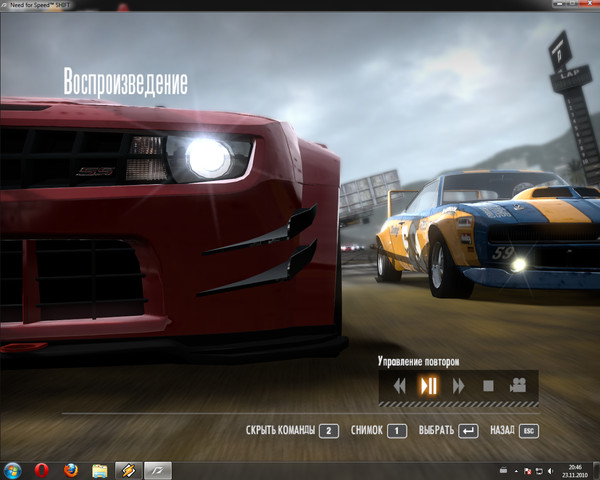Viewport: 600px width, 480px height.
Task: Click the Скрыть команды label
Action: pos(280,430)
